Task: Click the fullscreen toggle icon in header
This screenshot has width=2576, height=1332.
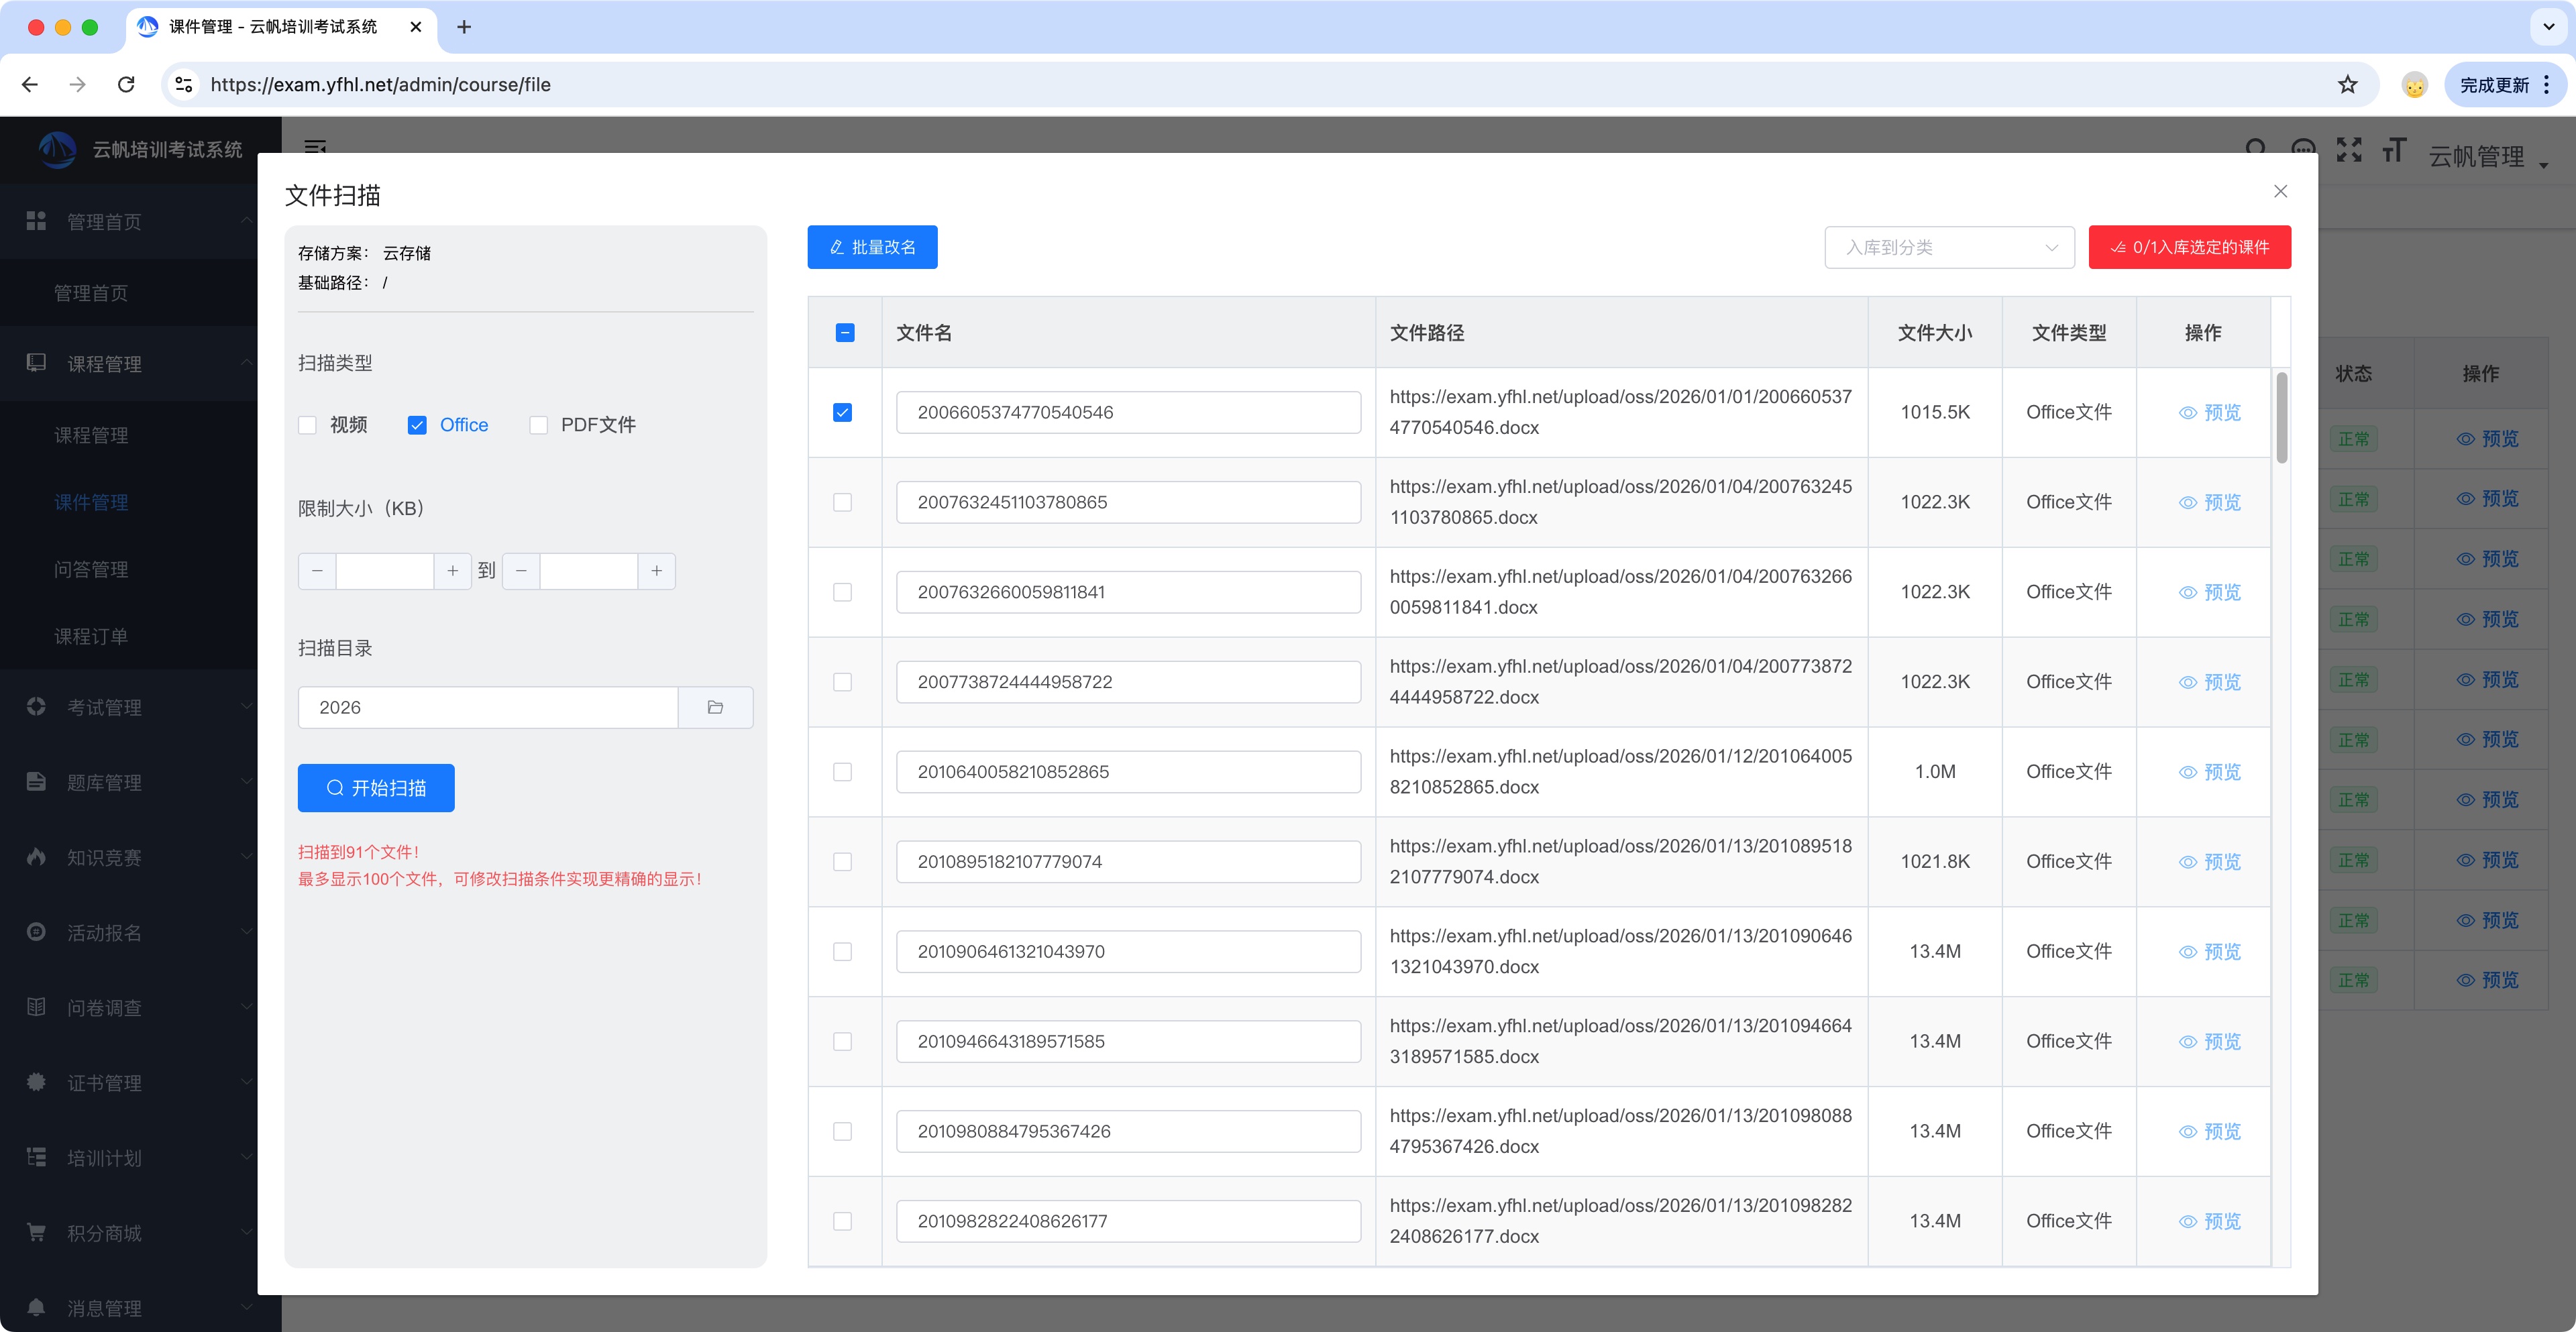Action: [x=2348, y=150]
